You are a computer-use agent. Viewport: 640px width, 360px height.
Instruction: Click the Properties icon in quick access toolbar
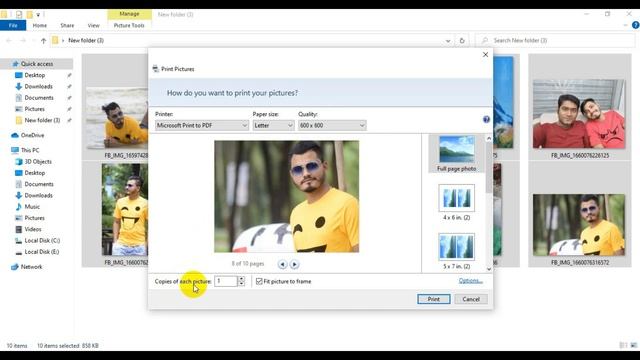[19, 14]
